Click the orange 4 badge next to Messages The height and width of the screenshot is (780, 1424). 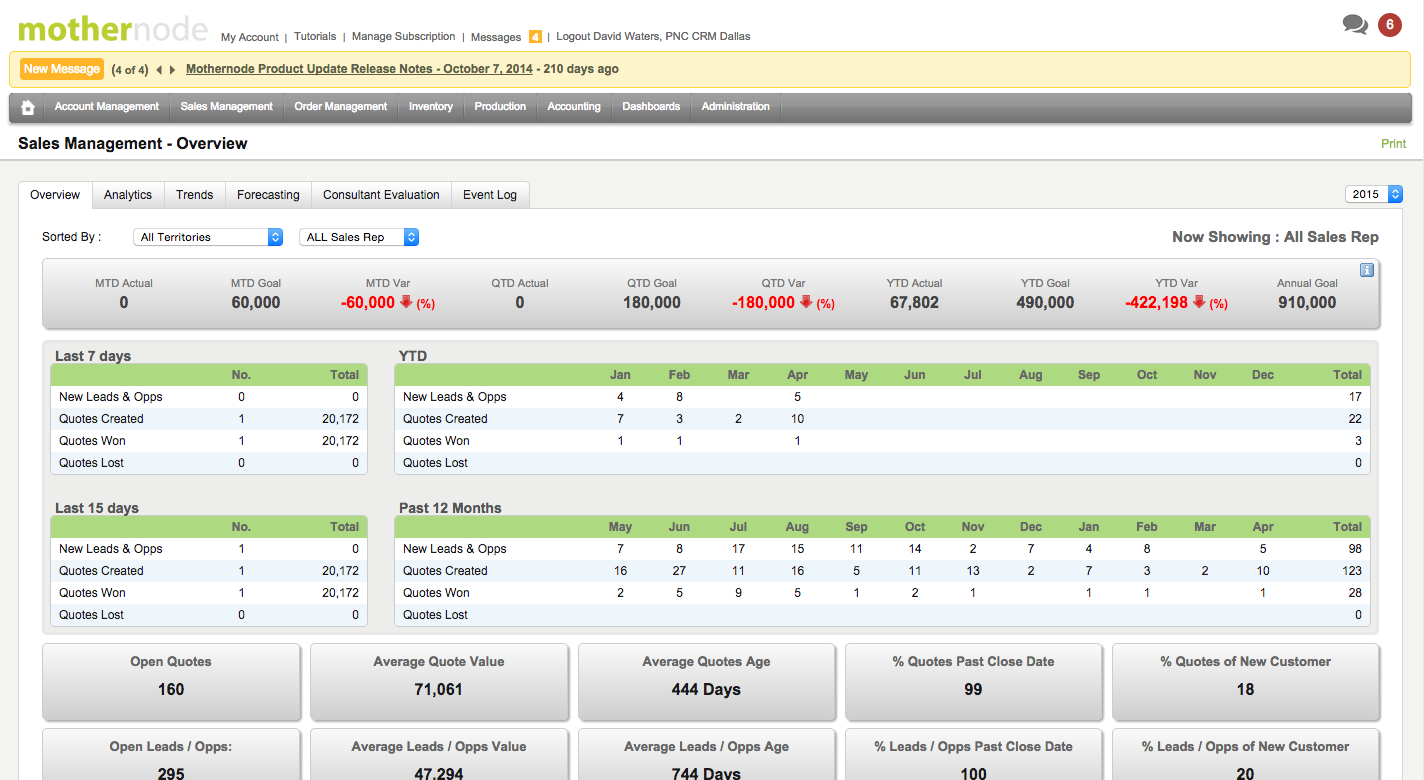pos(535,36)
